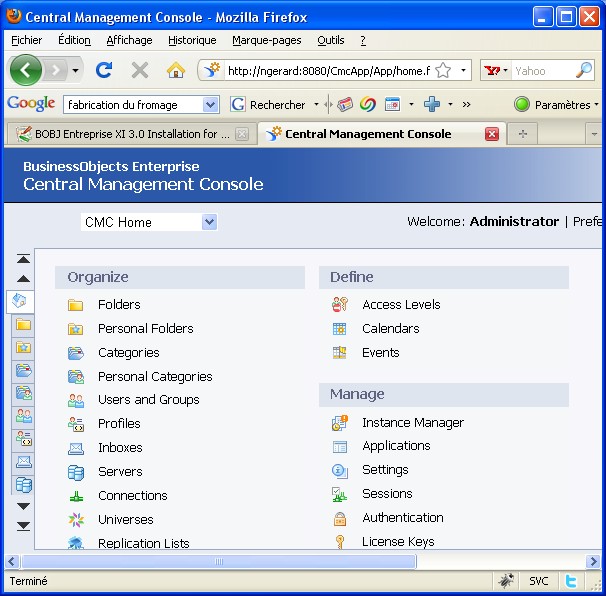Click the sidebar jump-to-top arrow
The image size is (606, 596).
[24, 259]
